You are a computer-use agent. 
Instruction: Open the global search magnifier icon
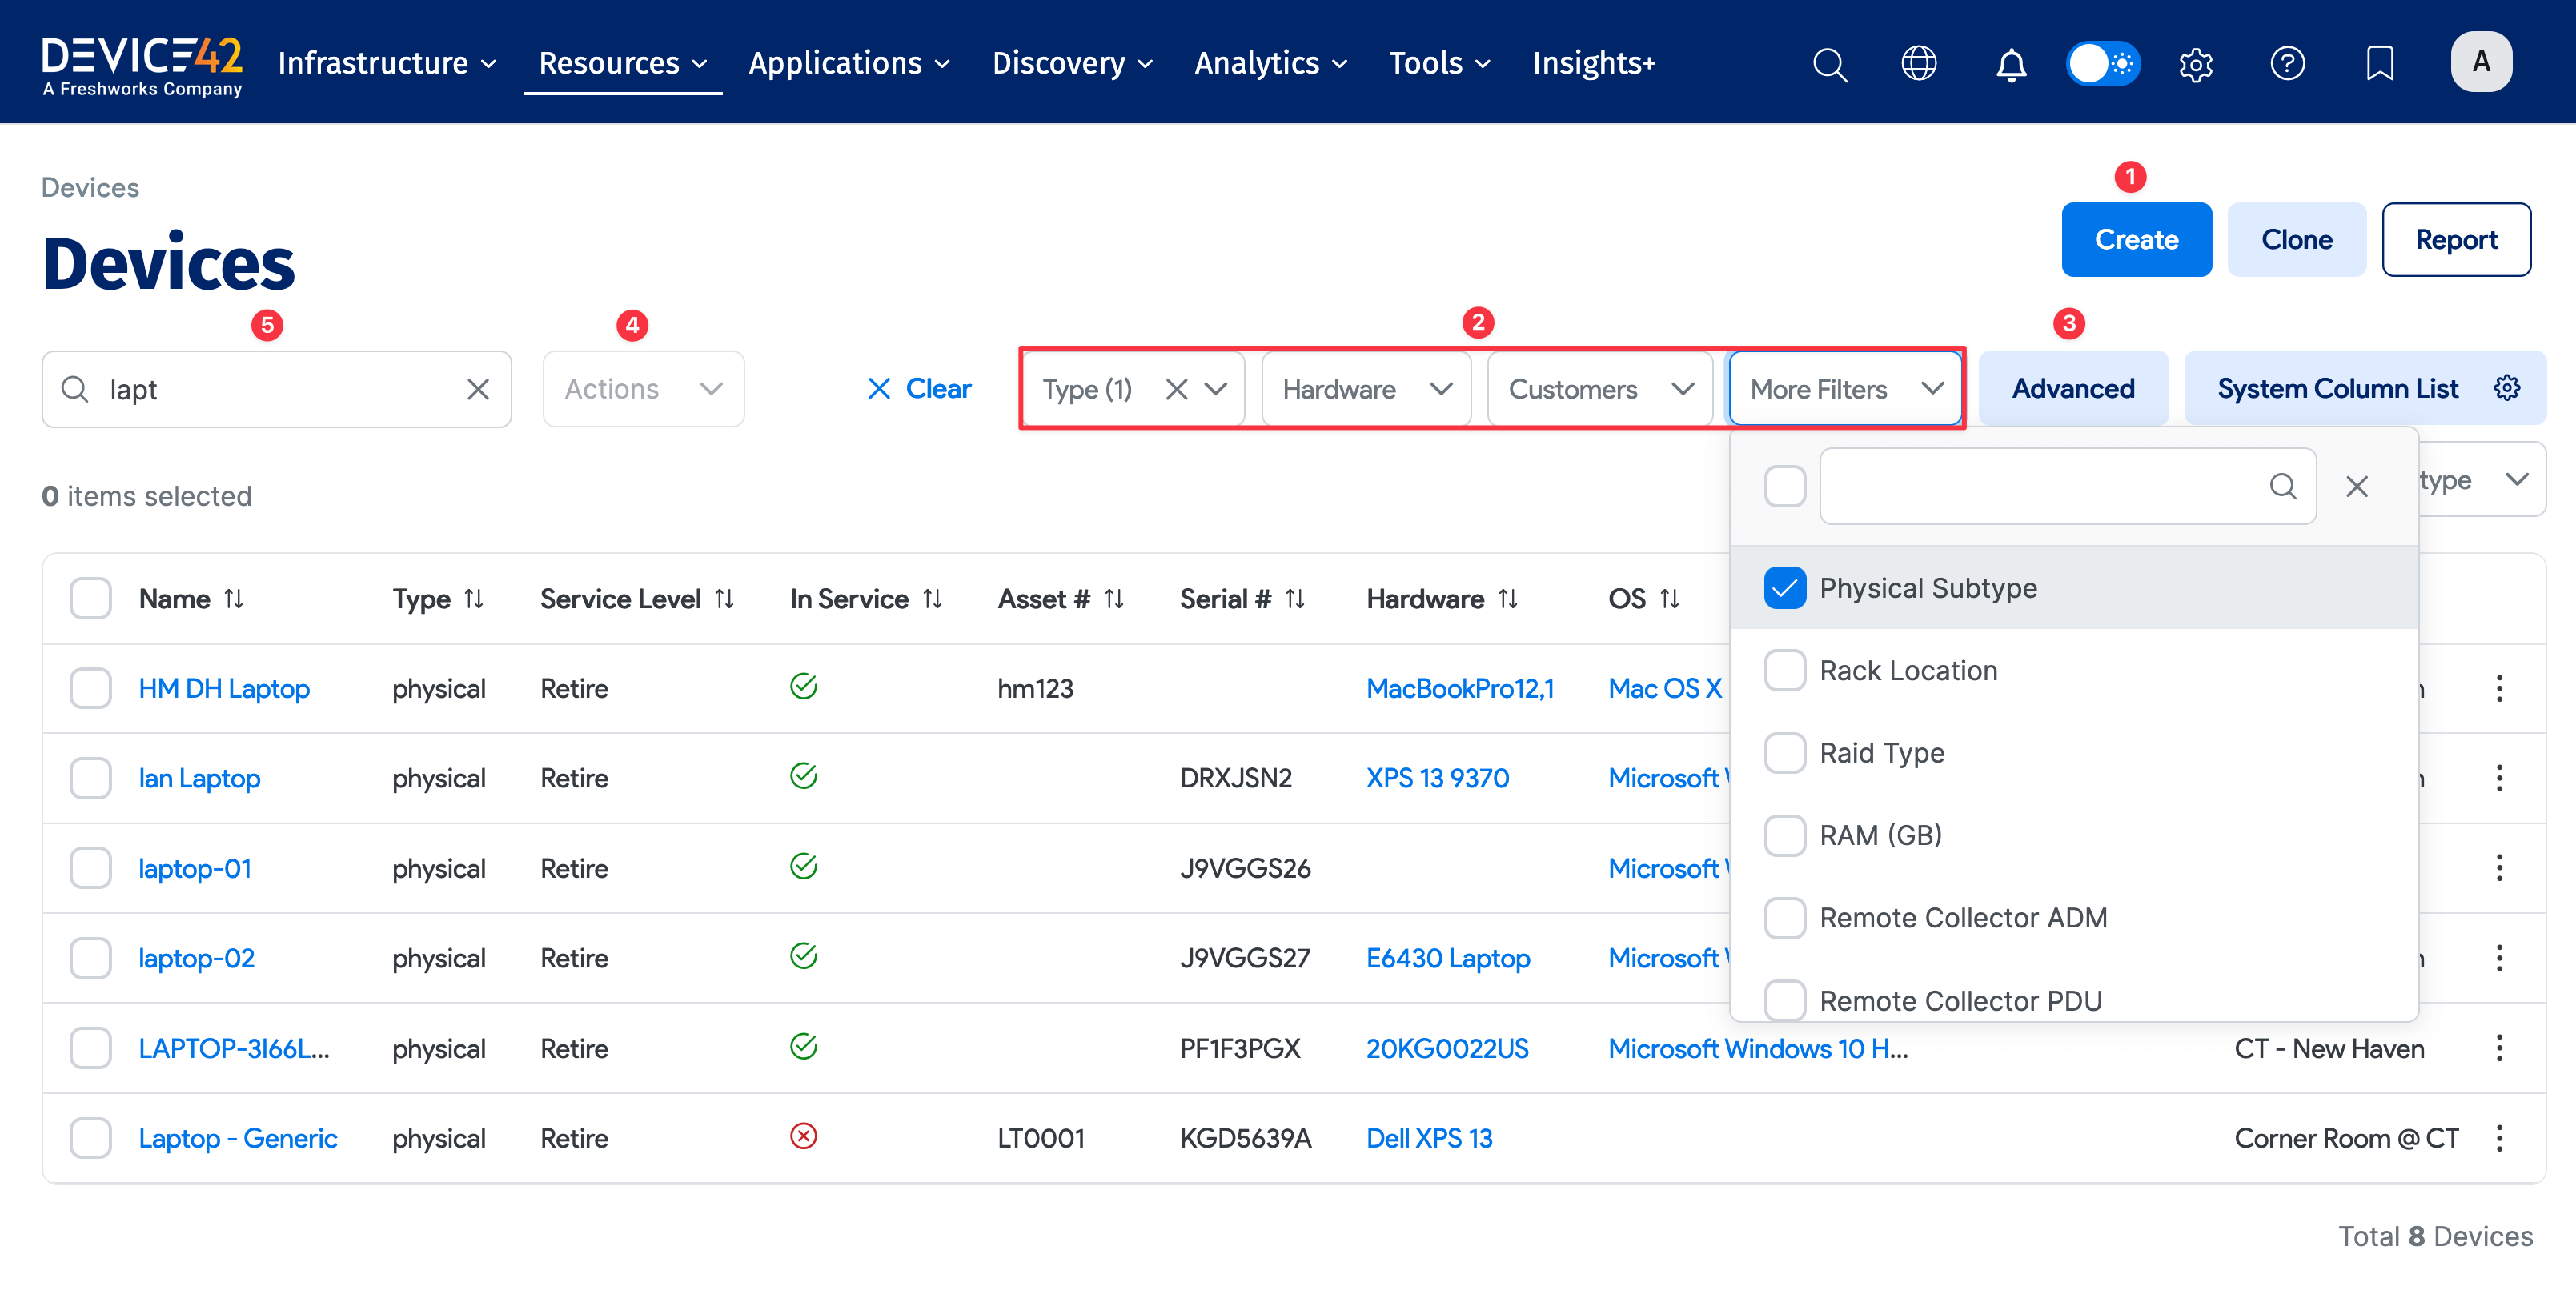[x=1830, y=63]
